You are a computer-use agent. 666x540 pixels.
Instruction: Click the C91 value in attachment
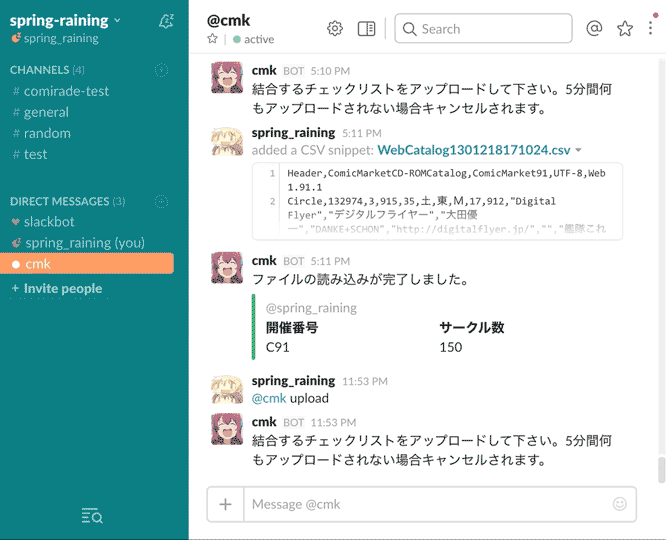(277, 347)
